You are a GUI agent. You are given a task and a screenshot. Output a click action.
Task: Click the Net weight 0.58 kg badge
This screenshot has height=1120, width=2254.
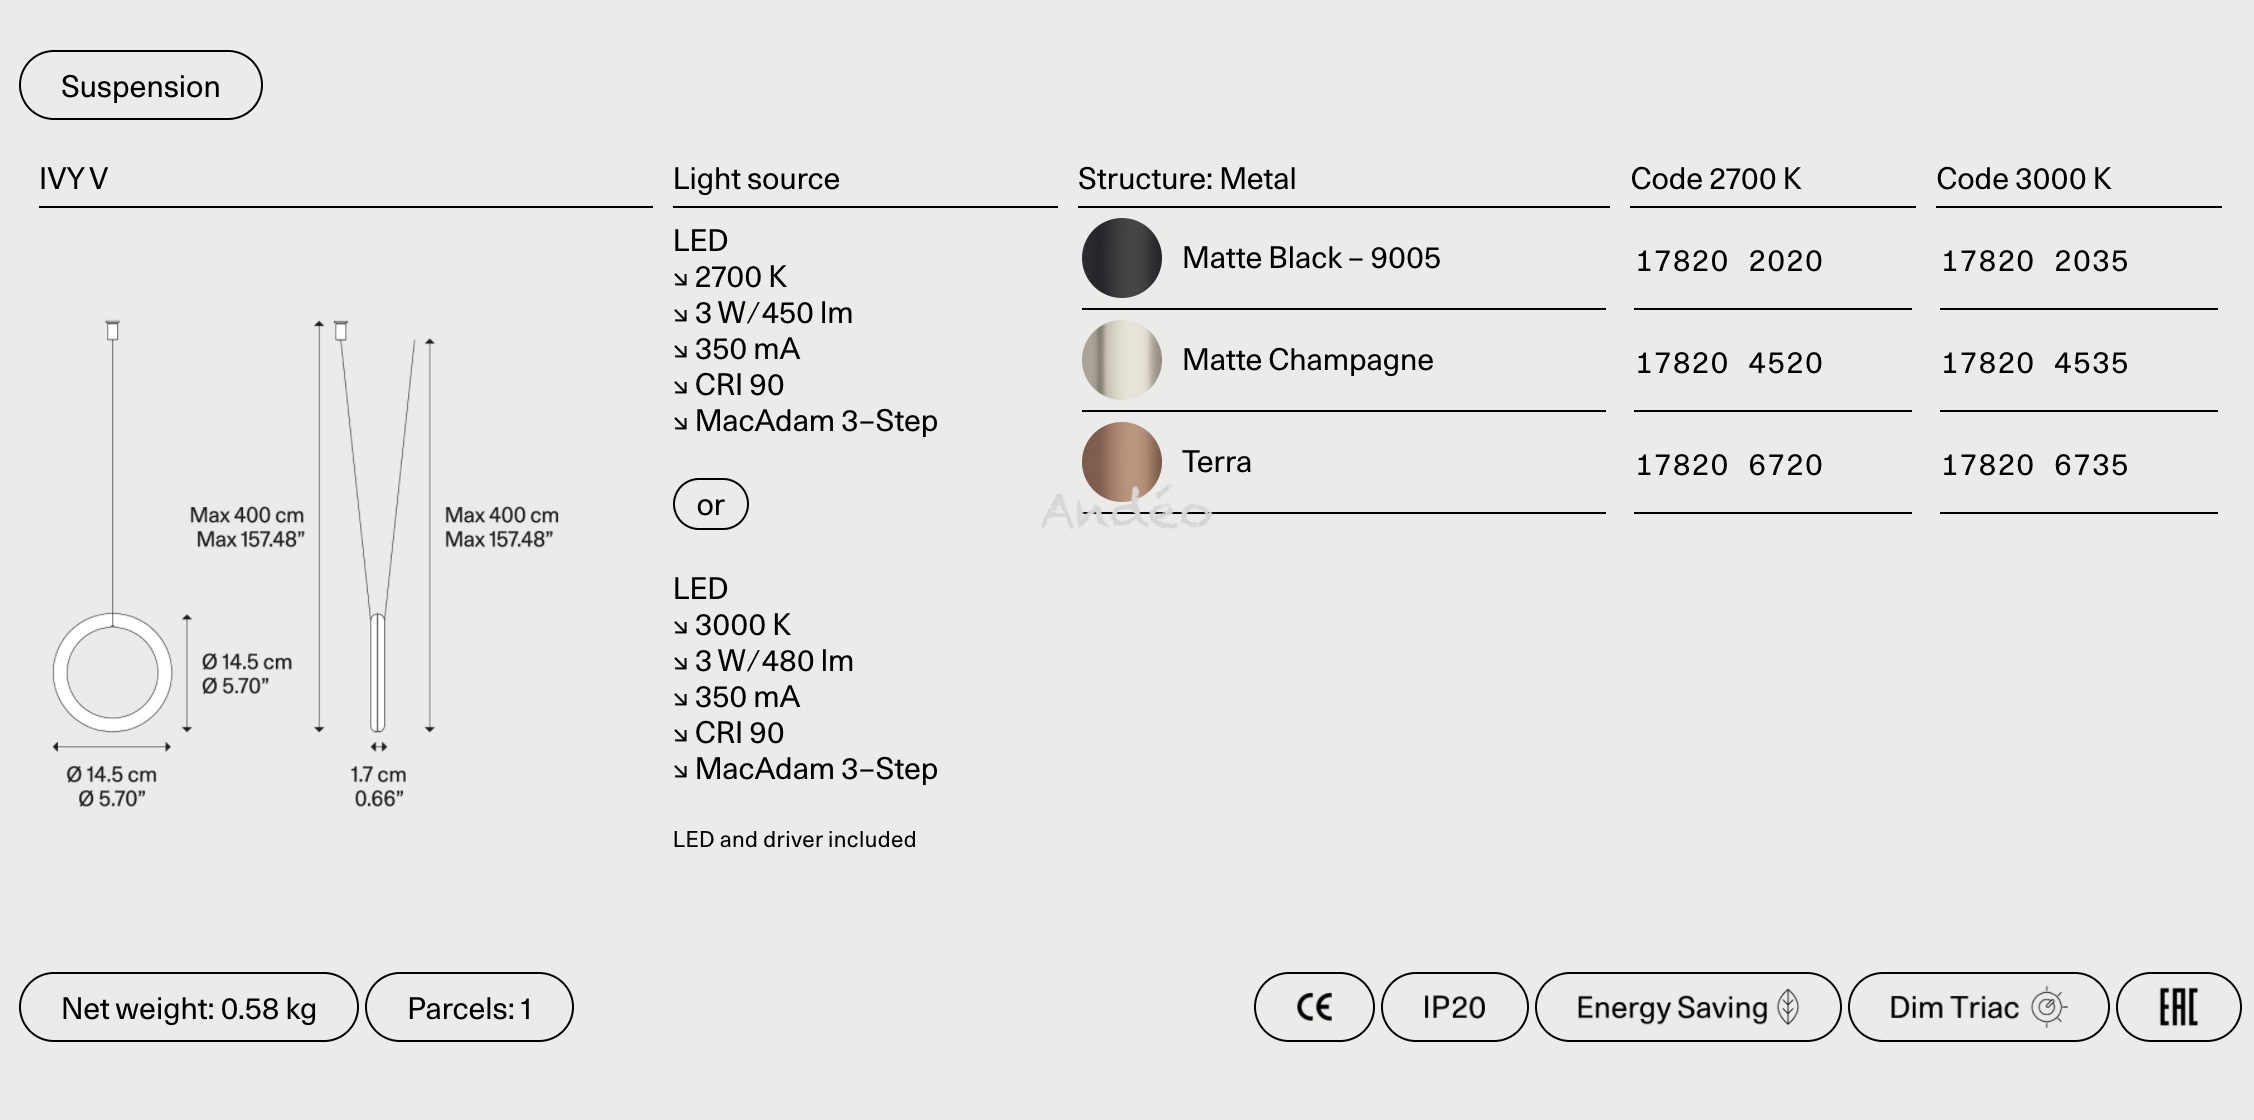coord(188,1008)
